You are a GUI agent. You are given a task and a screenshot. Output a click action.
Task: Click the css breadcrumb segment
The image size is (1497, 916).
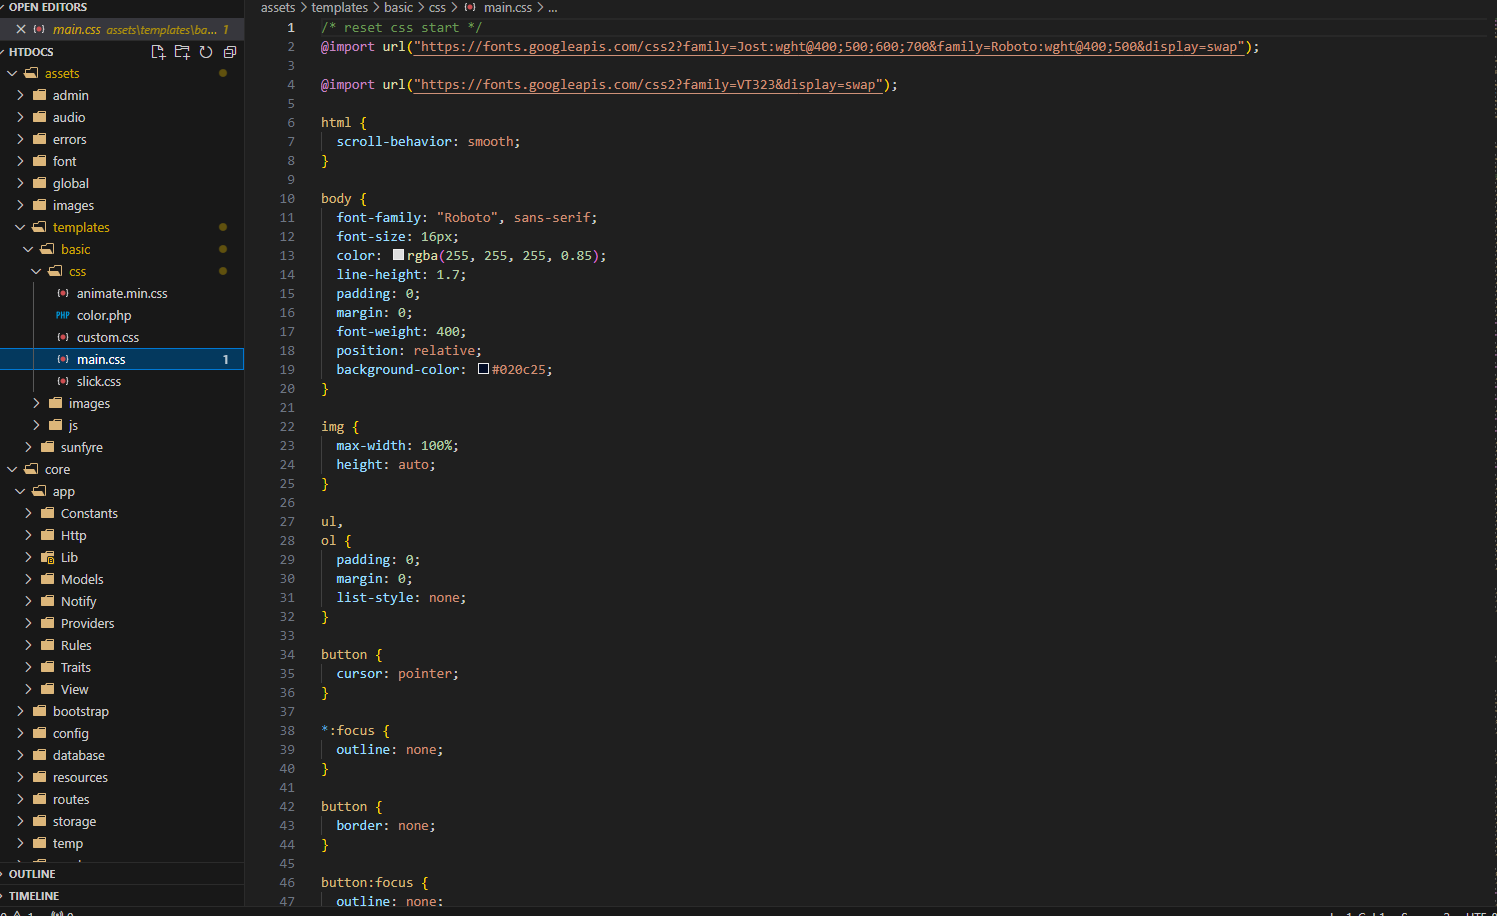(437, 7)
